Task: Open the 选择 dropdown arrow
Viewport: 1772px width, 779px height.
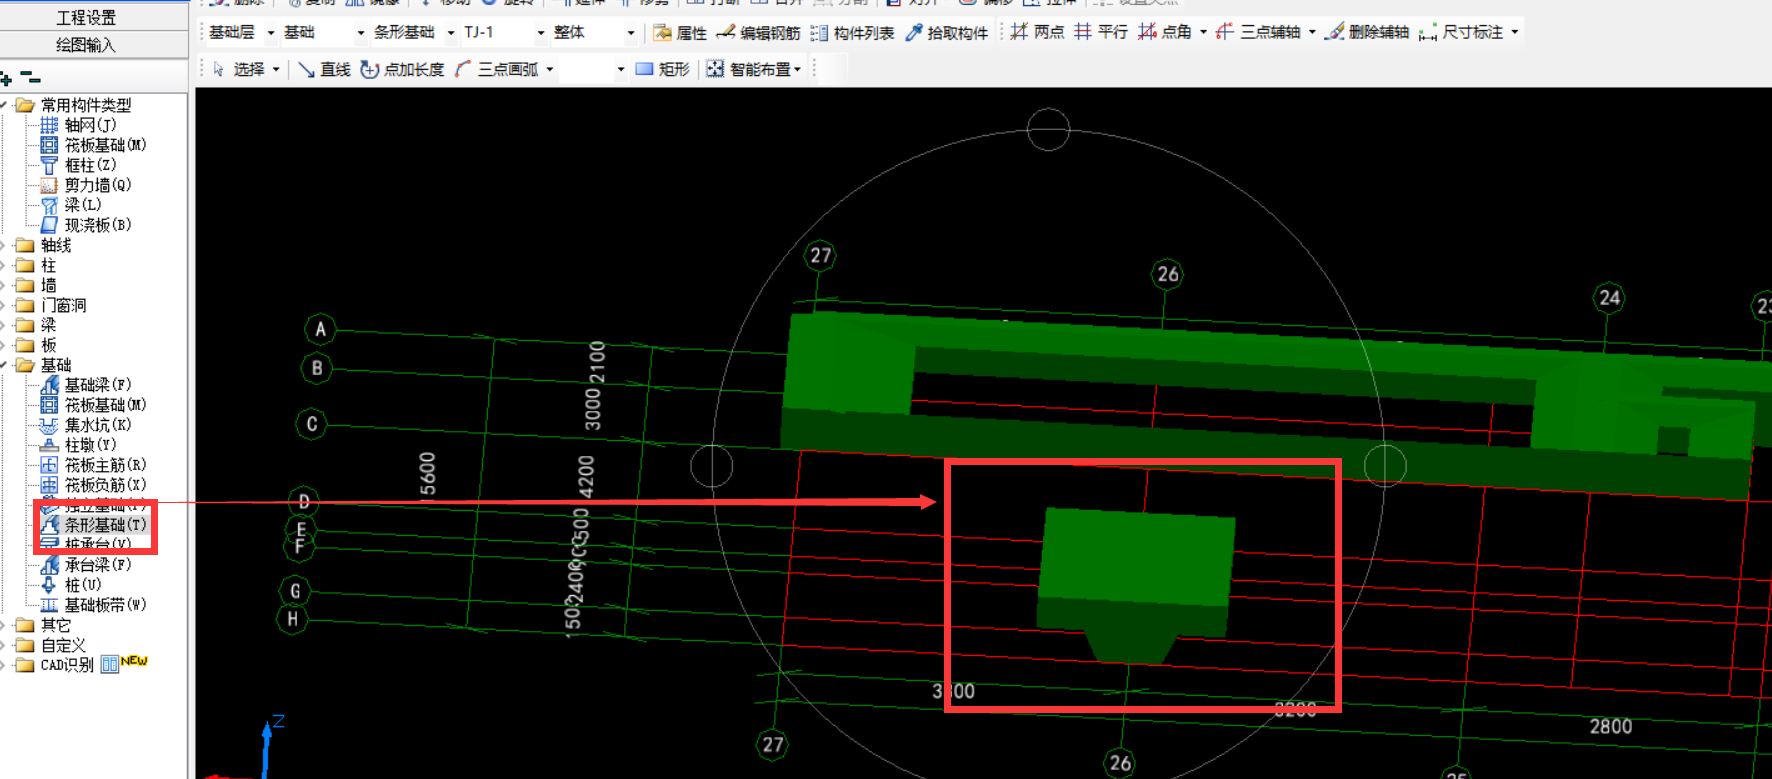Action: pyautogui.click(x=276, y=70)
